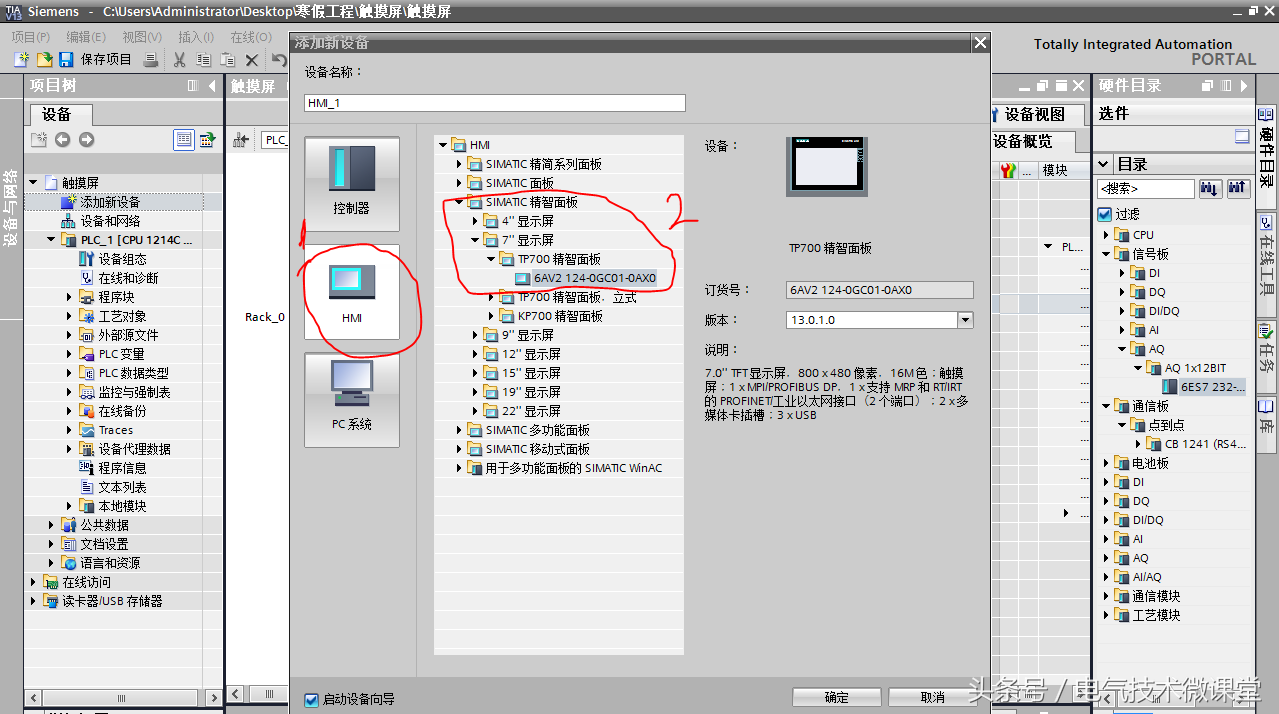
Task: Select order number 6AV2 124-0GC01-0AX0 in tree
Action: coord(594,278)
